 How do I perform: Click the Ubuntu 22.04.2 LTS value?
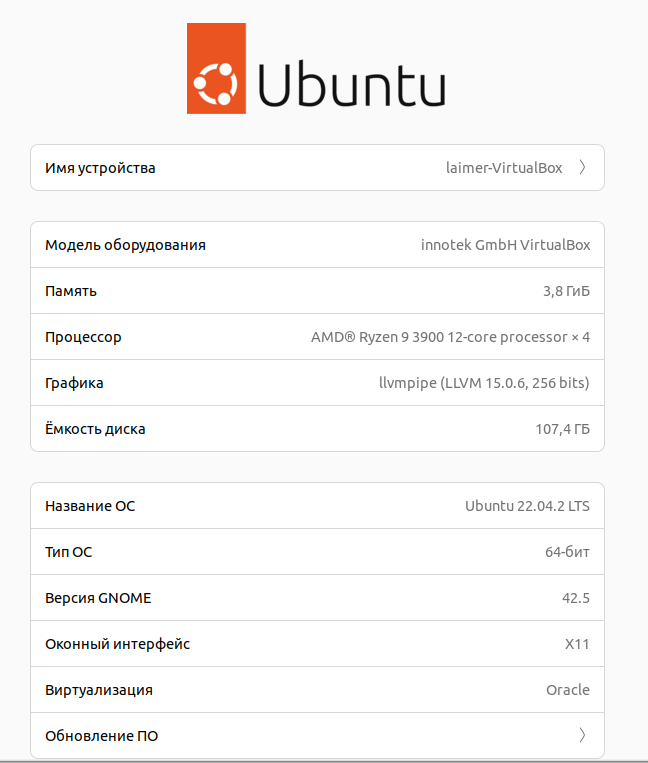527,506
